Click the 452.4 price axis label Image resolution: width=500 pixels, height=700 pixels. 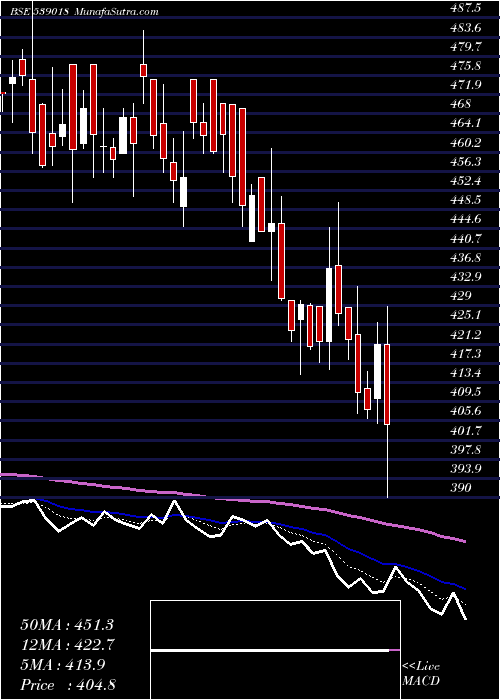point(465,181)
